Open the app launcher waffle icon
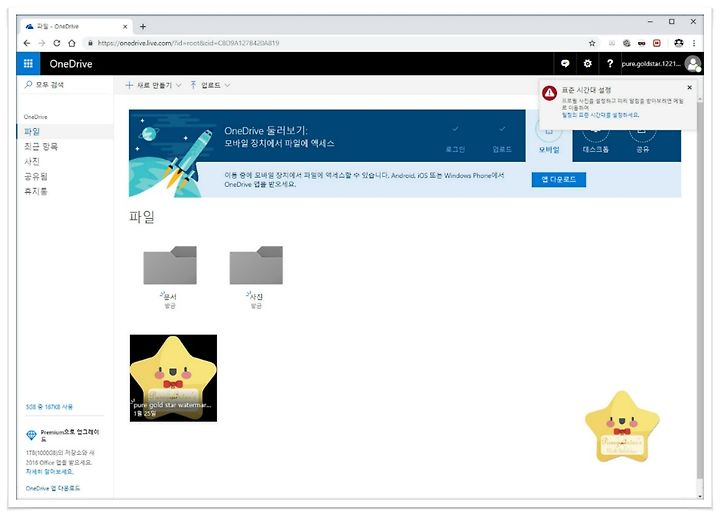 (x=28, y=63)
